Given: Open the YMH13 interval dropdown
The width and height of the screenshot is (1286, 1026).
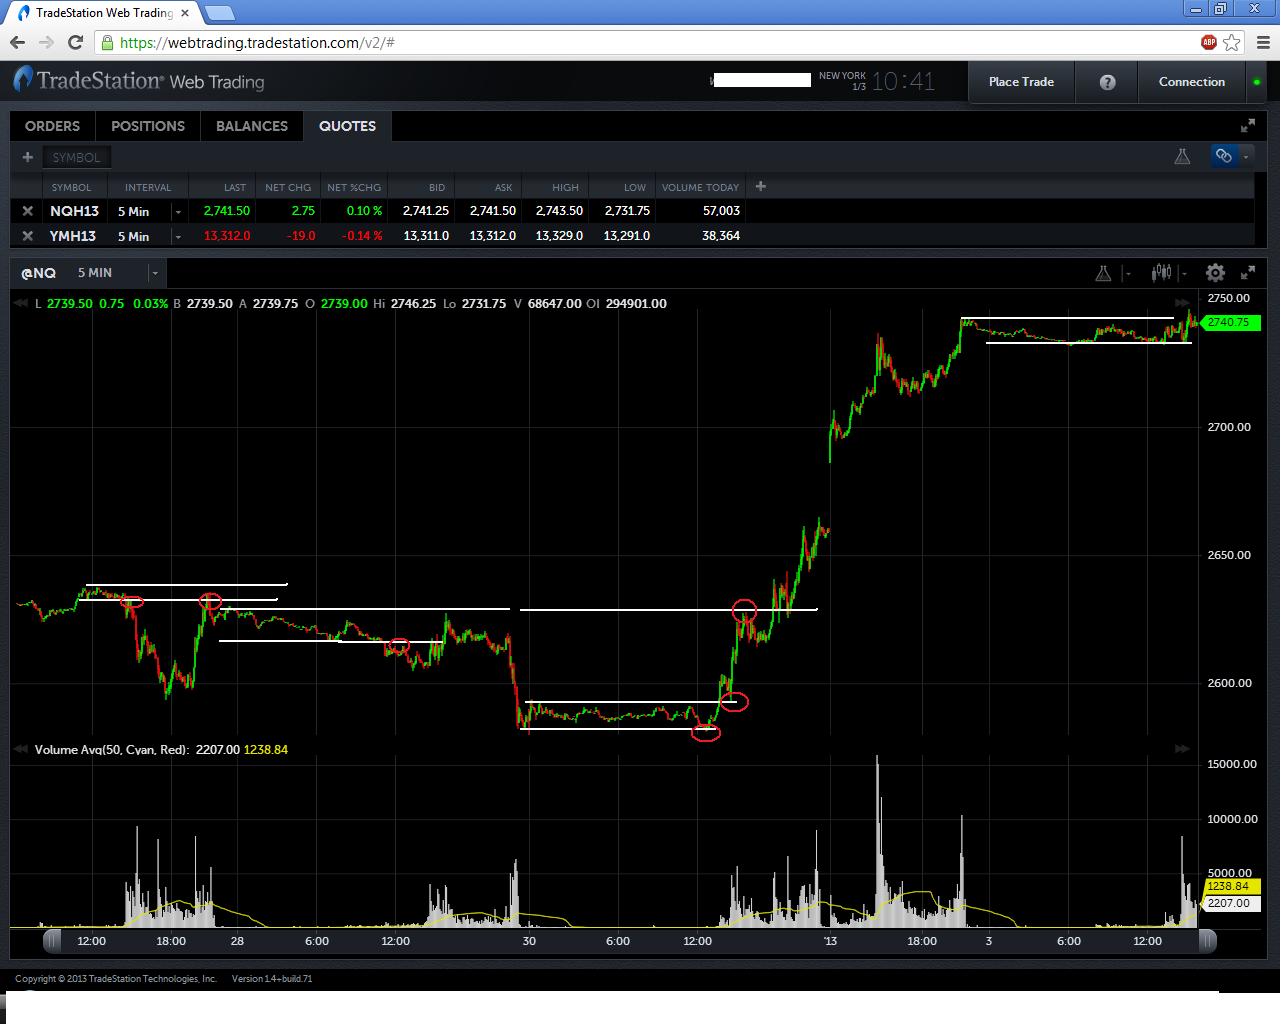Looking at the screenshot, I should (x=178, y=237).
